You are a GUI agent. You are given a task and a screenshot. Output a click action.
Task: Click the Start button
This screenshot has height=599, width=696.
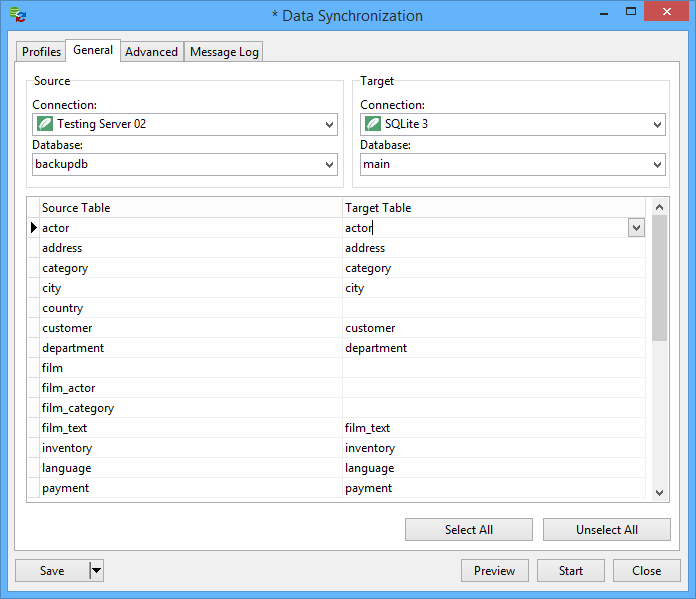click(571, 571)
